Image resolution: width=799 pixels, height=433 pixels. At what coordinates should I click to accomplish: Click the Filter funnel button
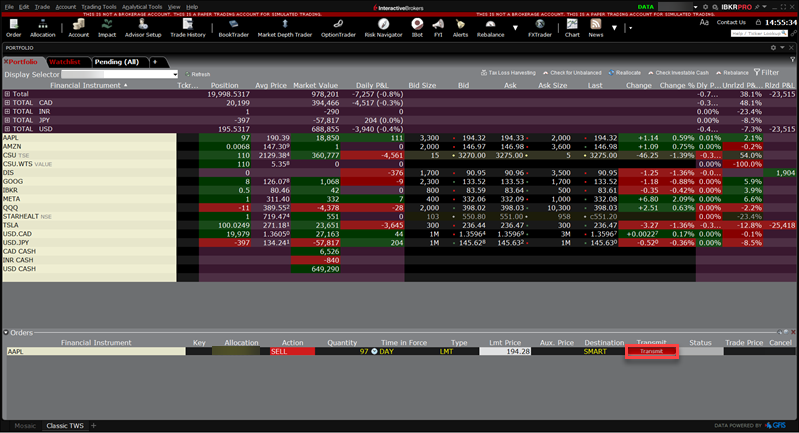pyautogui.click(x=766, y=72)
